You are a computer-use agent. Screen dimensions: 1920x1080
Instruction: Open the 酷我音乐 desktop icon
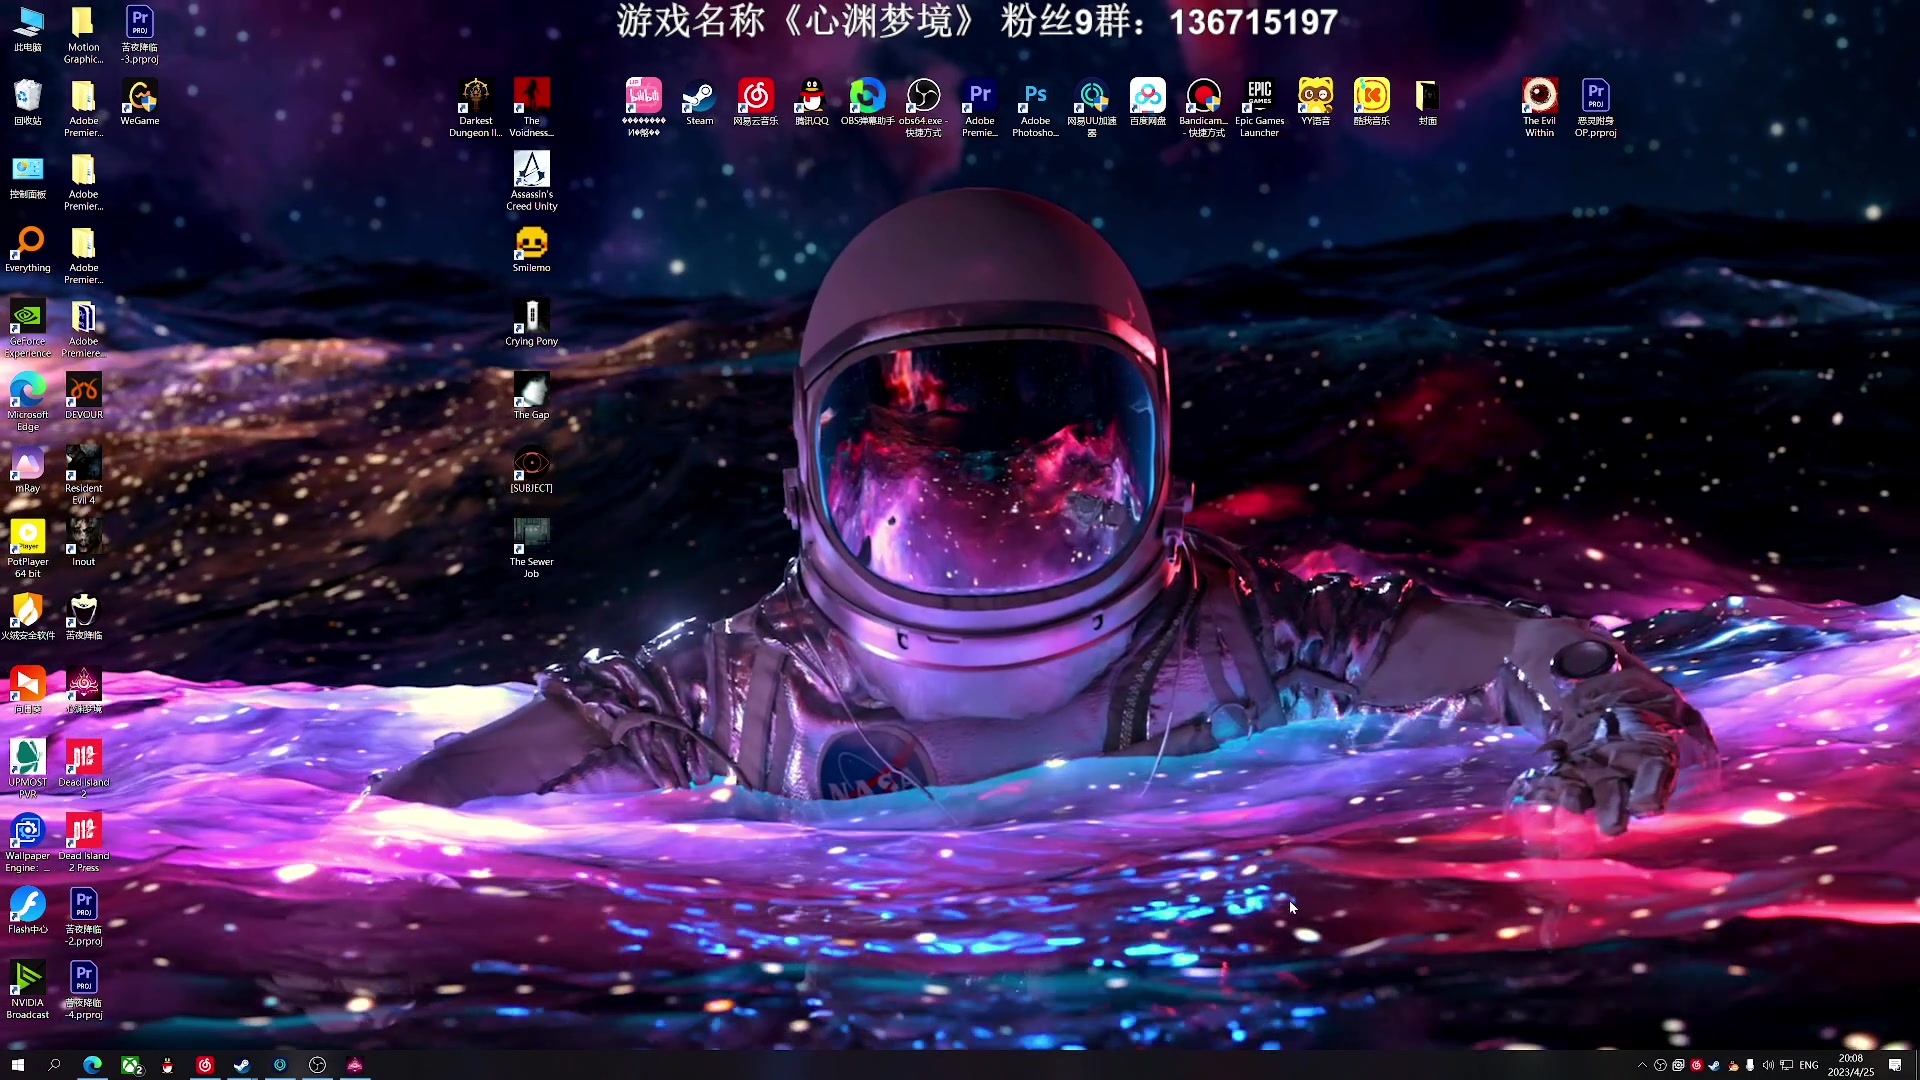click(x=1371, y=103)
